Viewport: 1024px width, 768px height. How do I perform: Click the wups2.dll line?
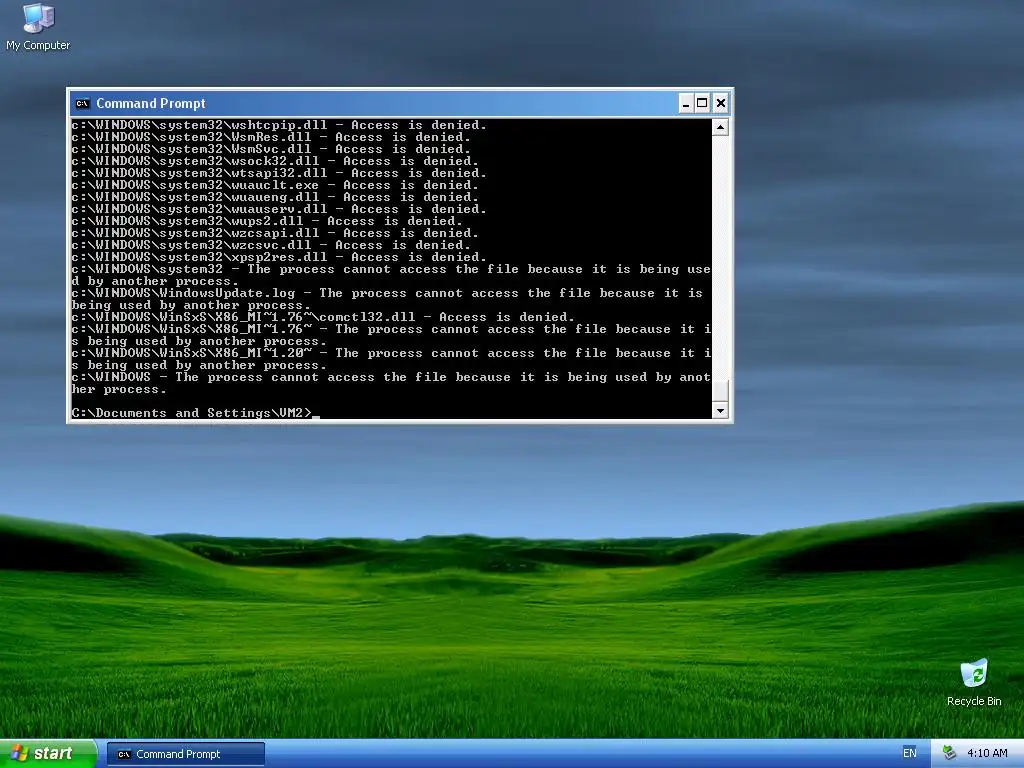[x=267, y=221]
